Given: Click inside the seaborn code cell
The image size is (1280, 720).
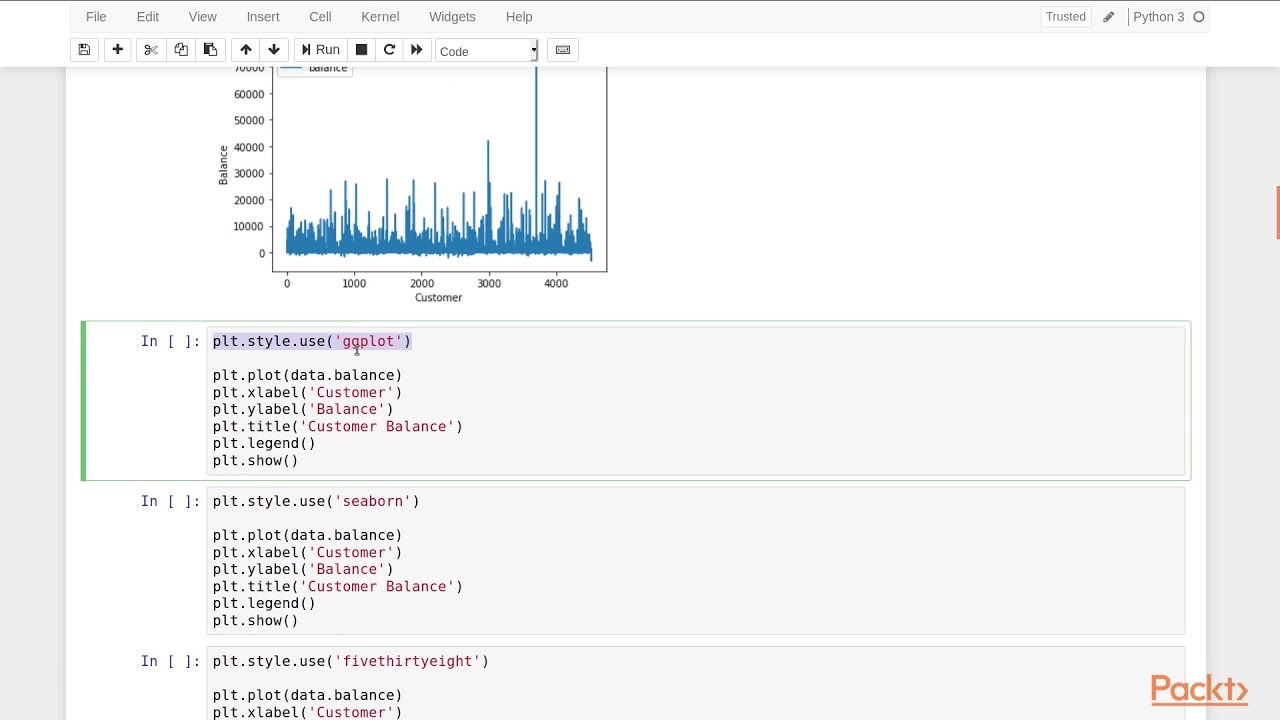Looking at the screenshot, I should pyautogui.click(x=695, y=561).
